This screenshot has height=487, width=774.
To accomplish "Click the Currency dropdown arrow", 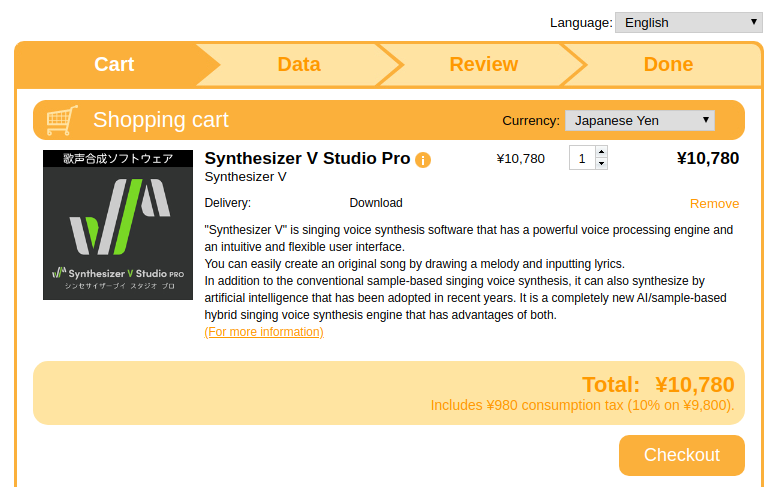I will 705,120.
